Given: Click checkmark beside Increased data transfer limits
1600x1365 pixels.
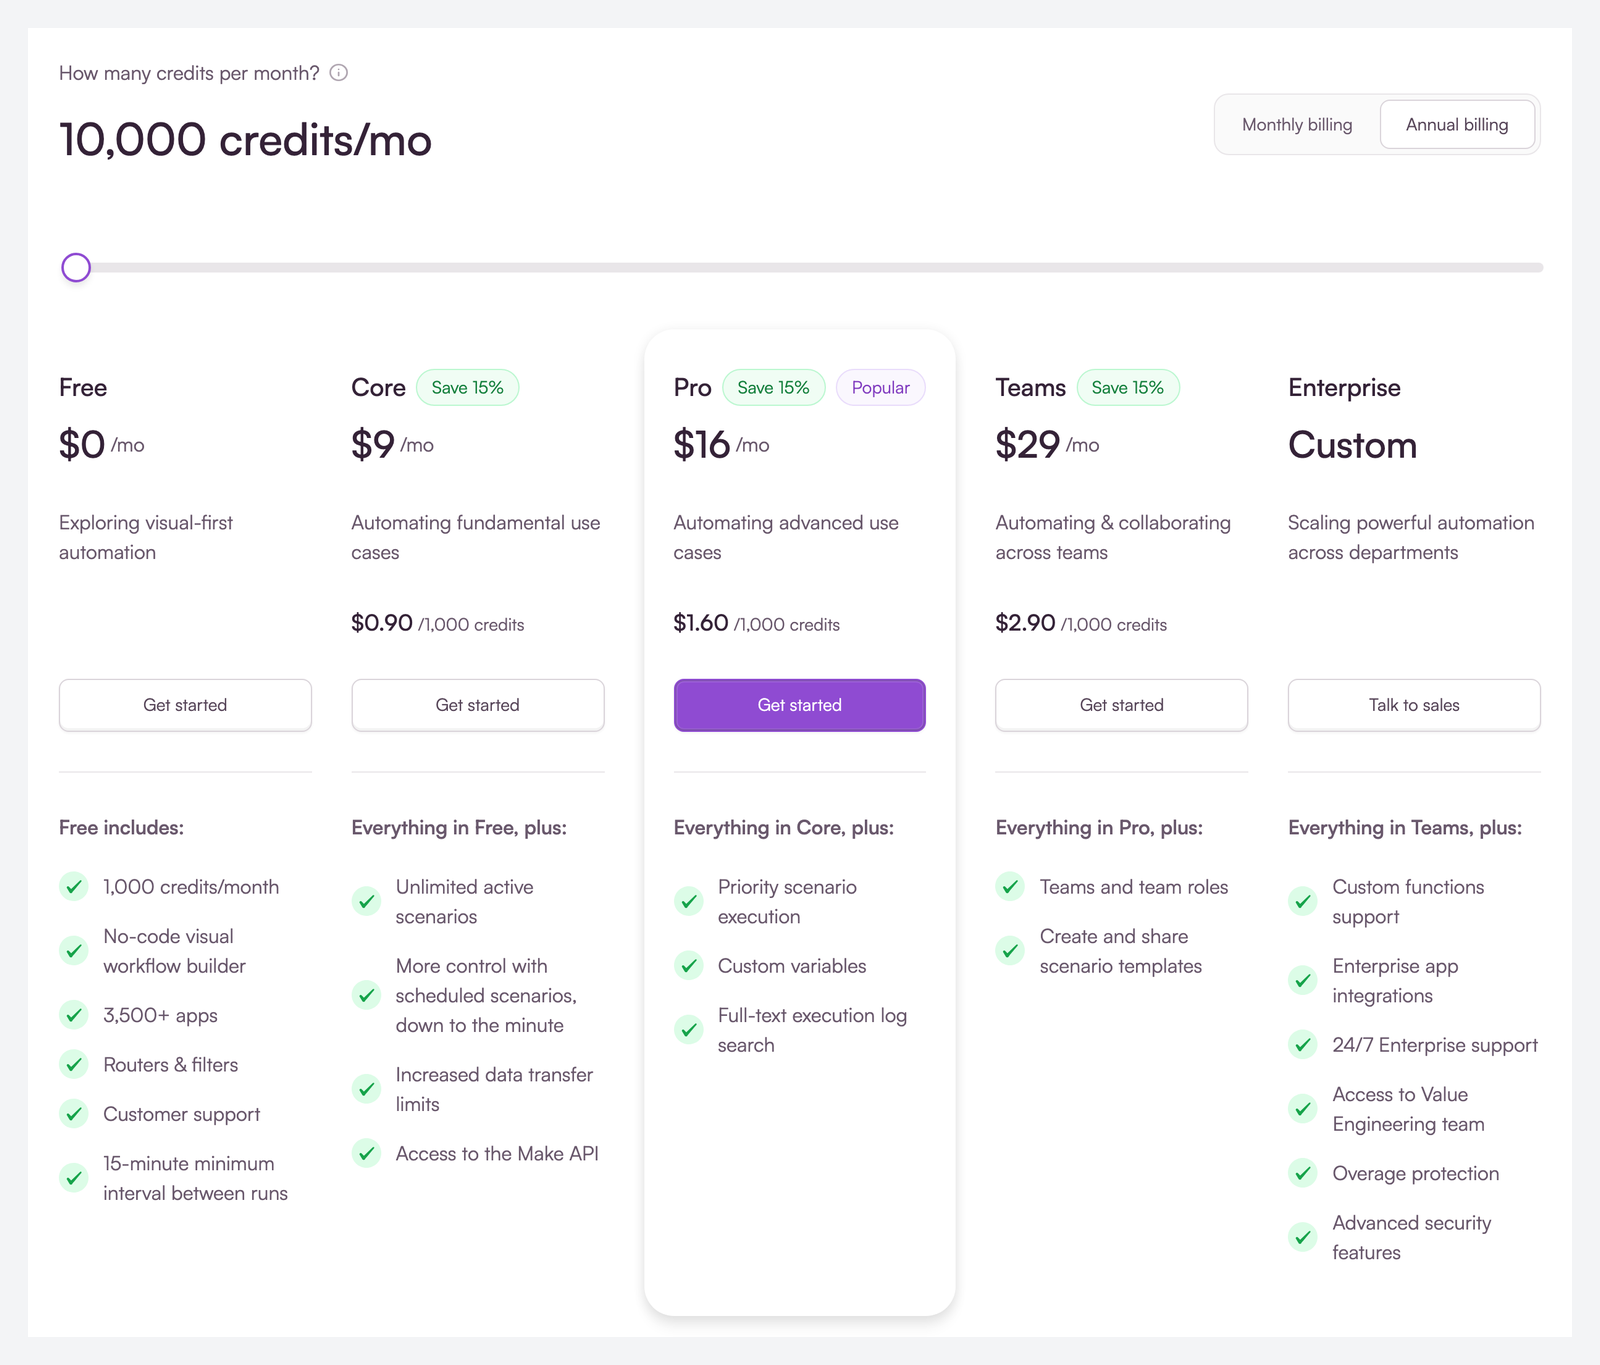Looking at the screenshot, I should [367, 1089].
